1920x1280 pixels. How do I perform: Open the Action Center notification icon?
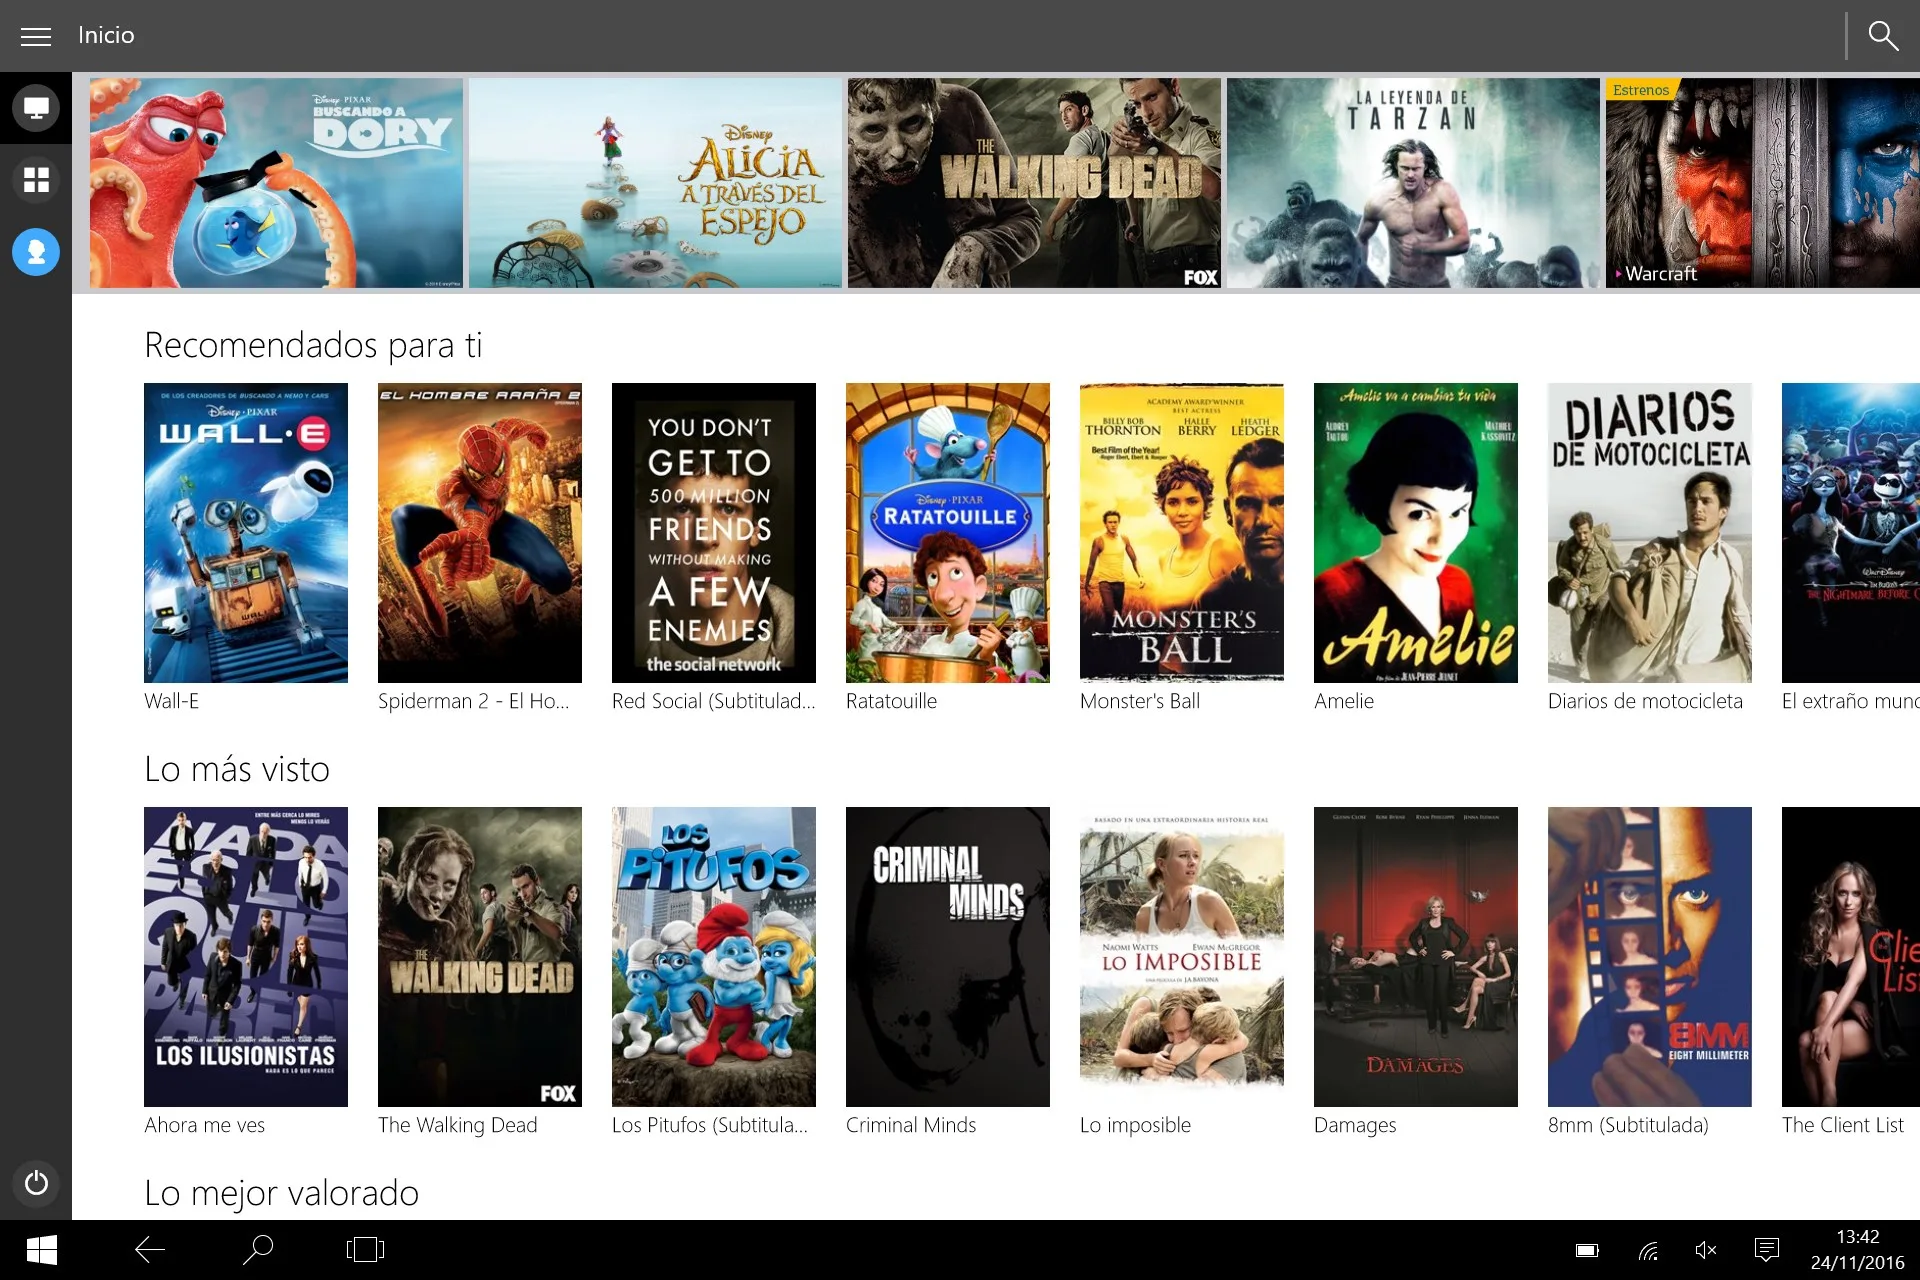click(x=1767, y=1250)
